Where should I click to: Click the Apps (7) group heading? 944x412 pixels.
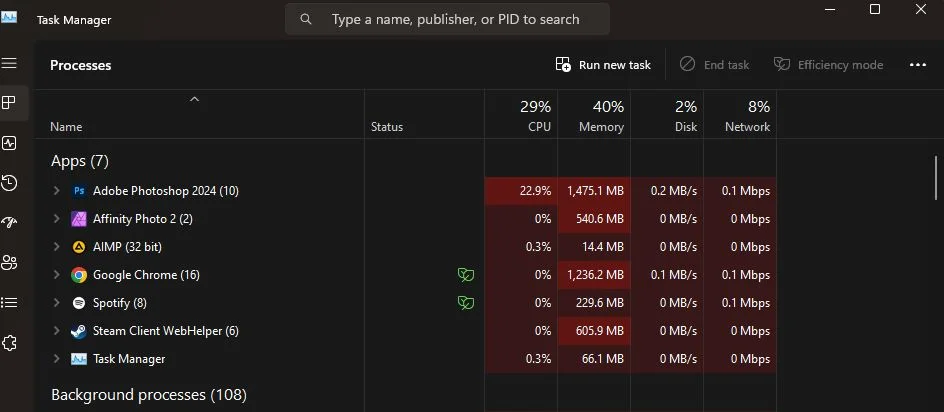(80, 161)
